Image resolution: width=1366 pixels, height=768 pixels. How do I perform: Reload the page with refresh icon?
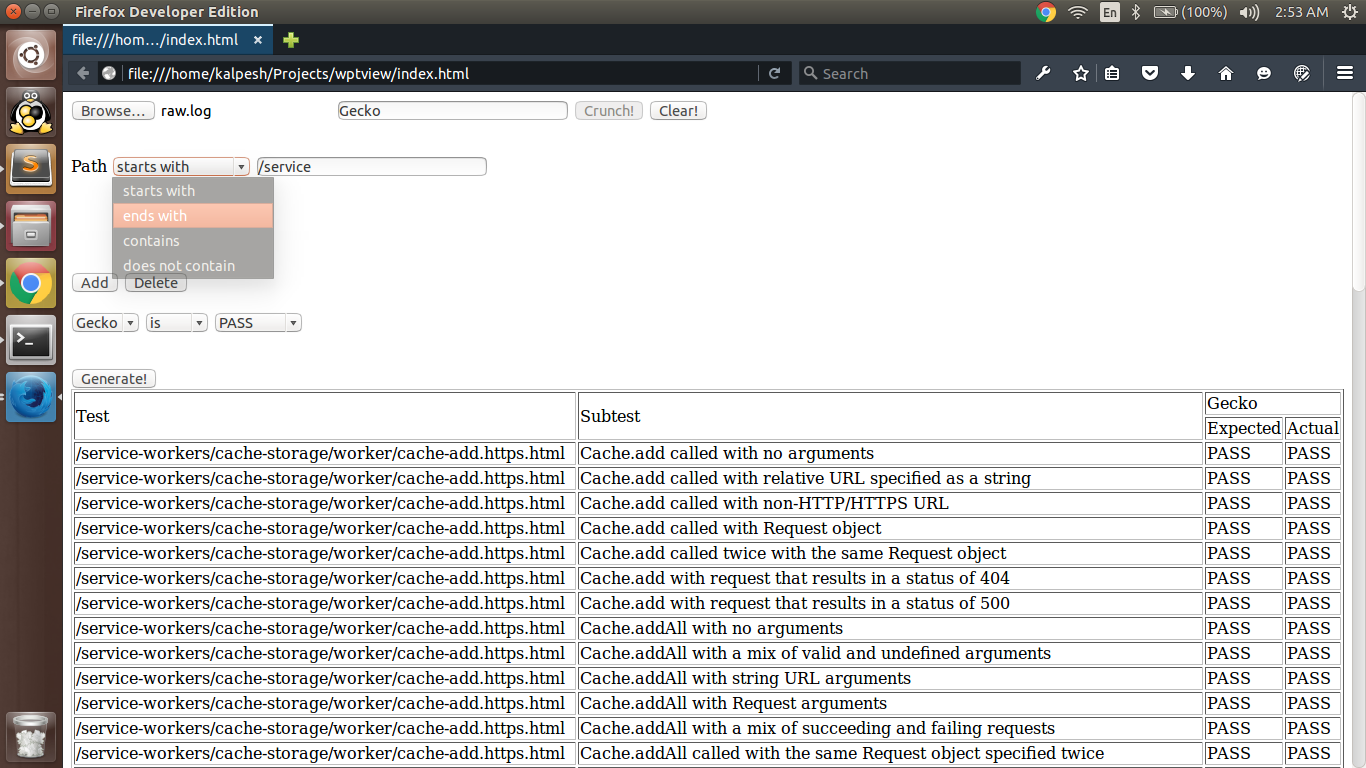[x=774, y=73]
